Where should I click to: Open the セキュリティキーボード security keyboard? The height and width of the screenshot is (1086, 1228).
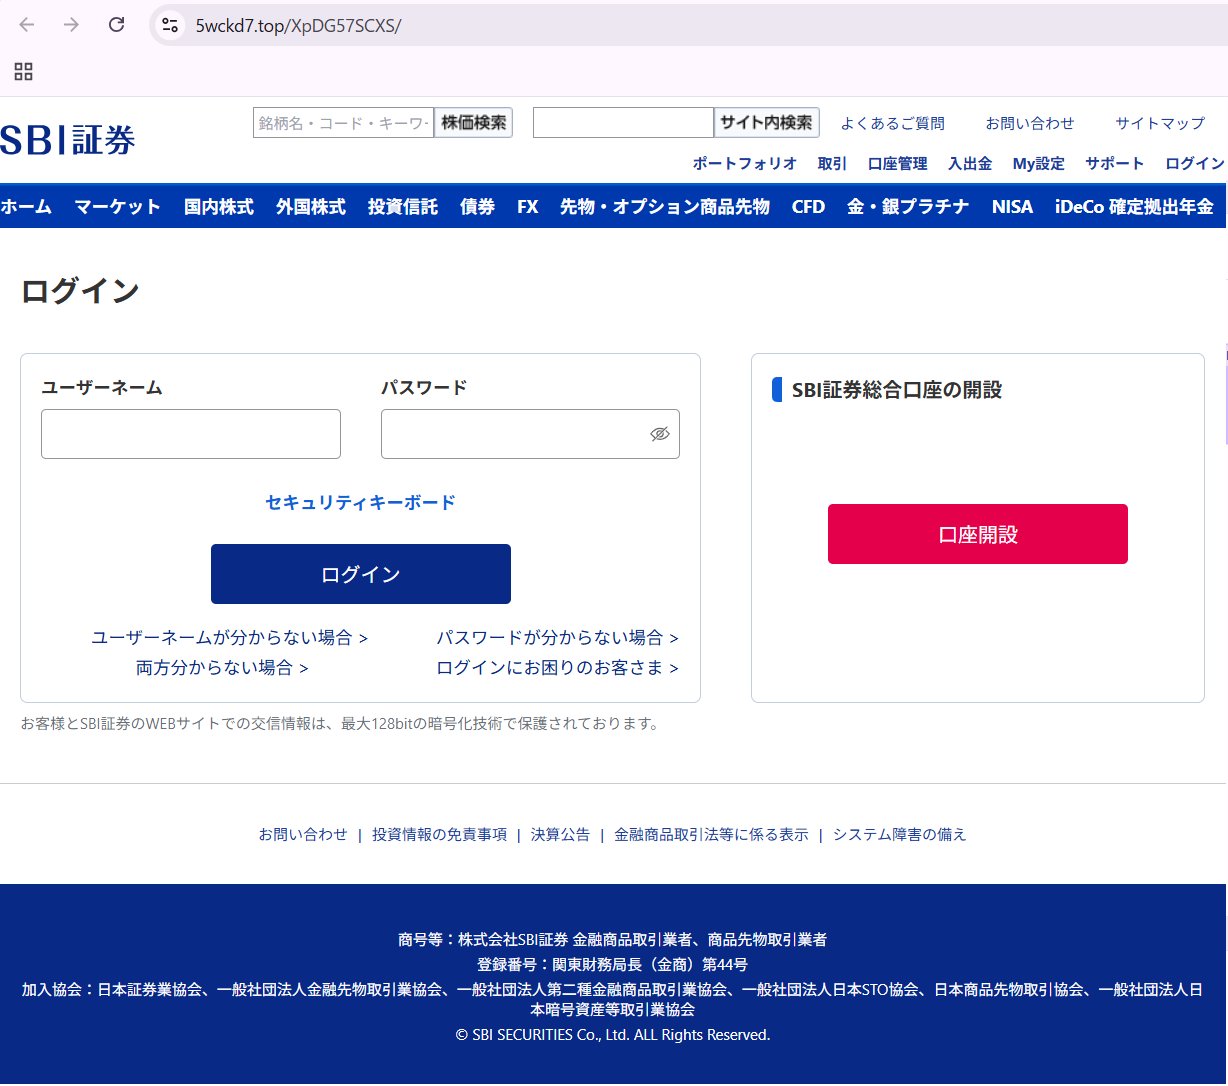[360, 503]
